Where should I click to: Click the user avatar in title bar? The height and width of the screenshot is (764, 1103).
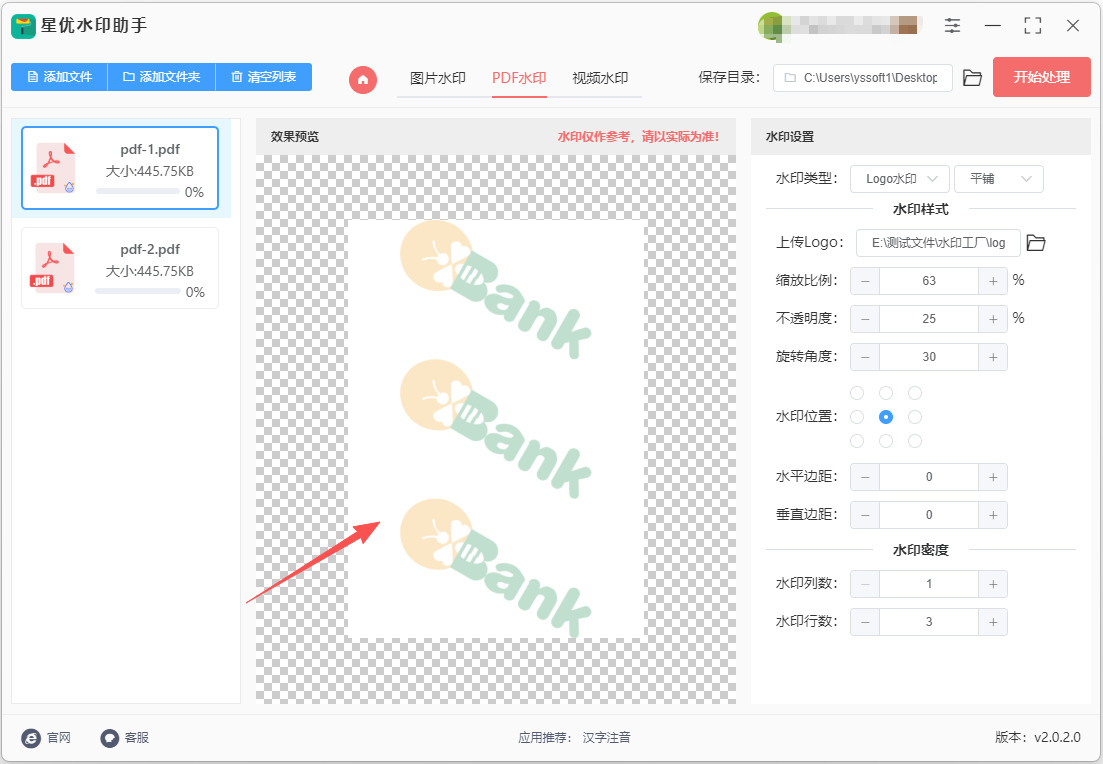[770, 26]
